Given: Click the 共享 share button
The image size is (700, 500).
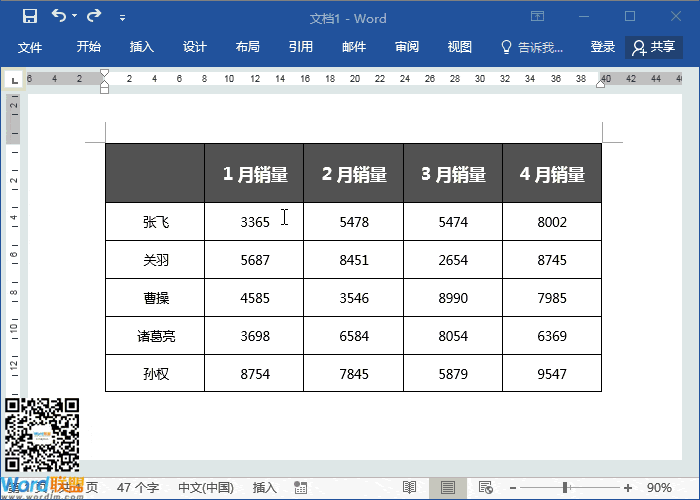Looking at the screenshot, I should coord(654,47).
